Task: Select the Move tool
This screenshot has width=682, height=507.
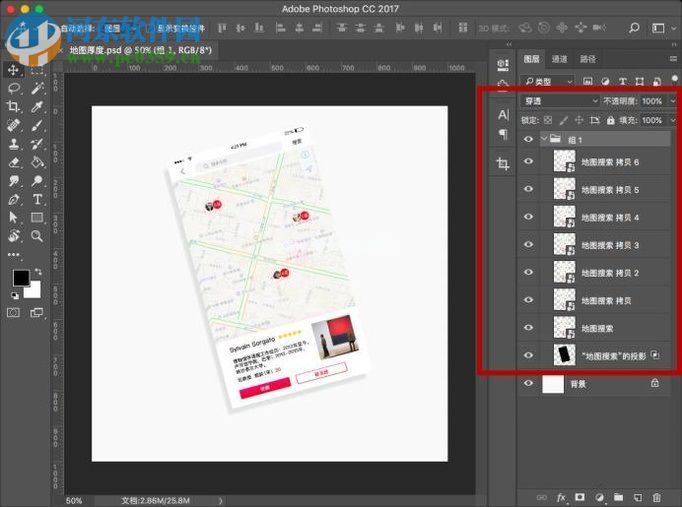Action: point(14,69)
